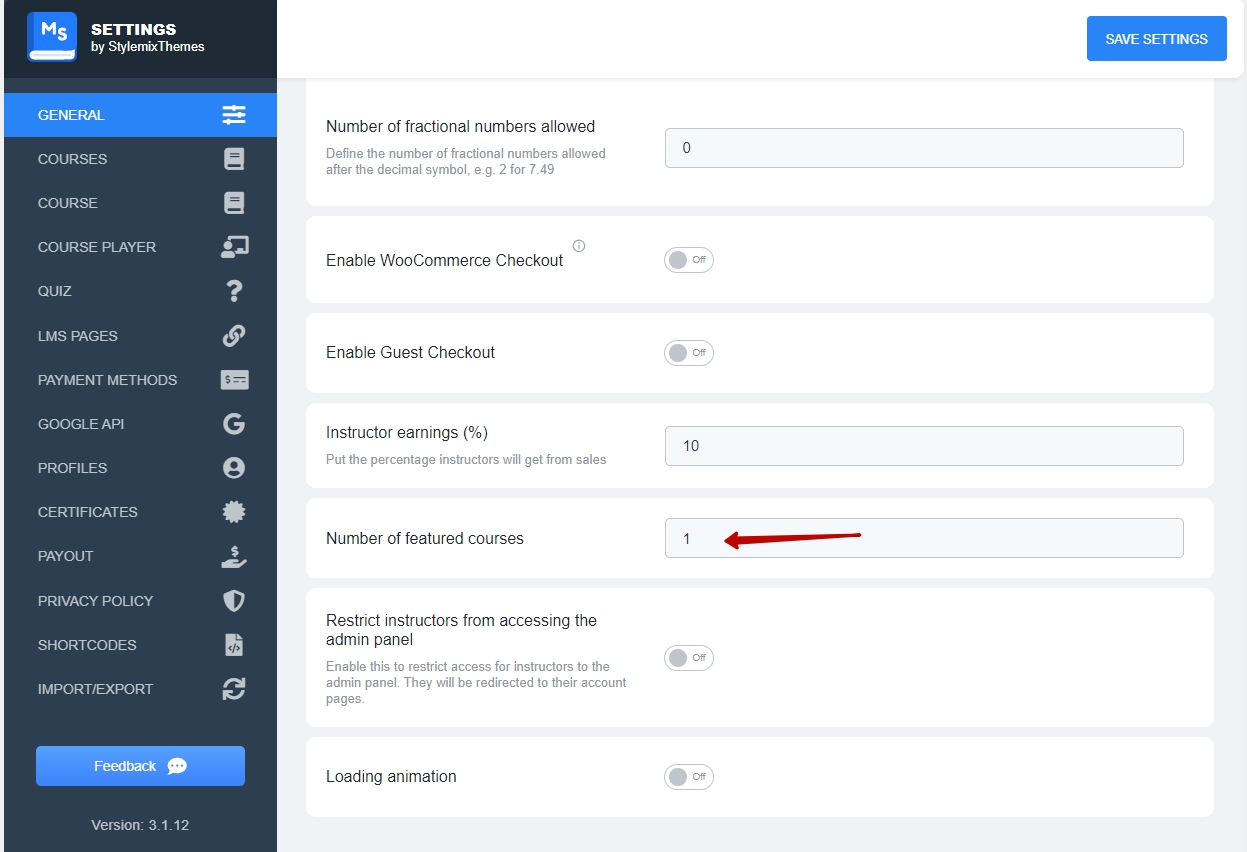Click info icon beside WooCommerce Checkout label
Image resolution: width=1247 pixels, height=852 pixels.
click(579, 246)
